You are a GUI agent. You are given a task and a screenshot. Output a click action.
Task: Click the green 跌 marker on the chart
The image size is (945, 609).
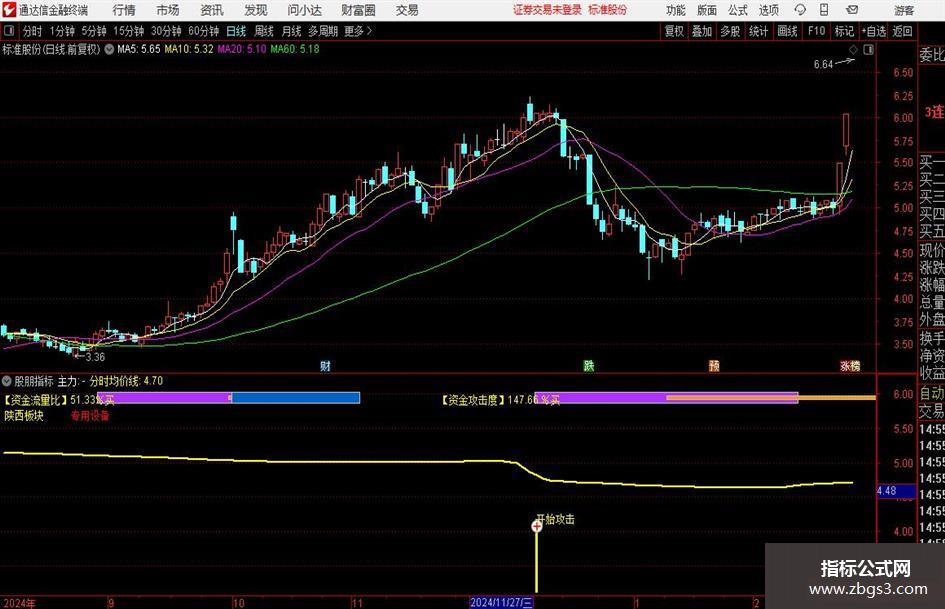pos(589,365)
